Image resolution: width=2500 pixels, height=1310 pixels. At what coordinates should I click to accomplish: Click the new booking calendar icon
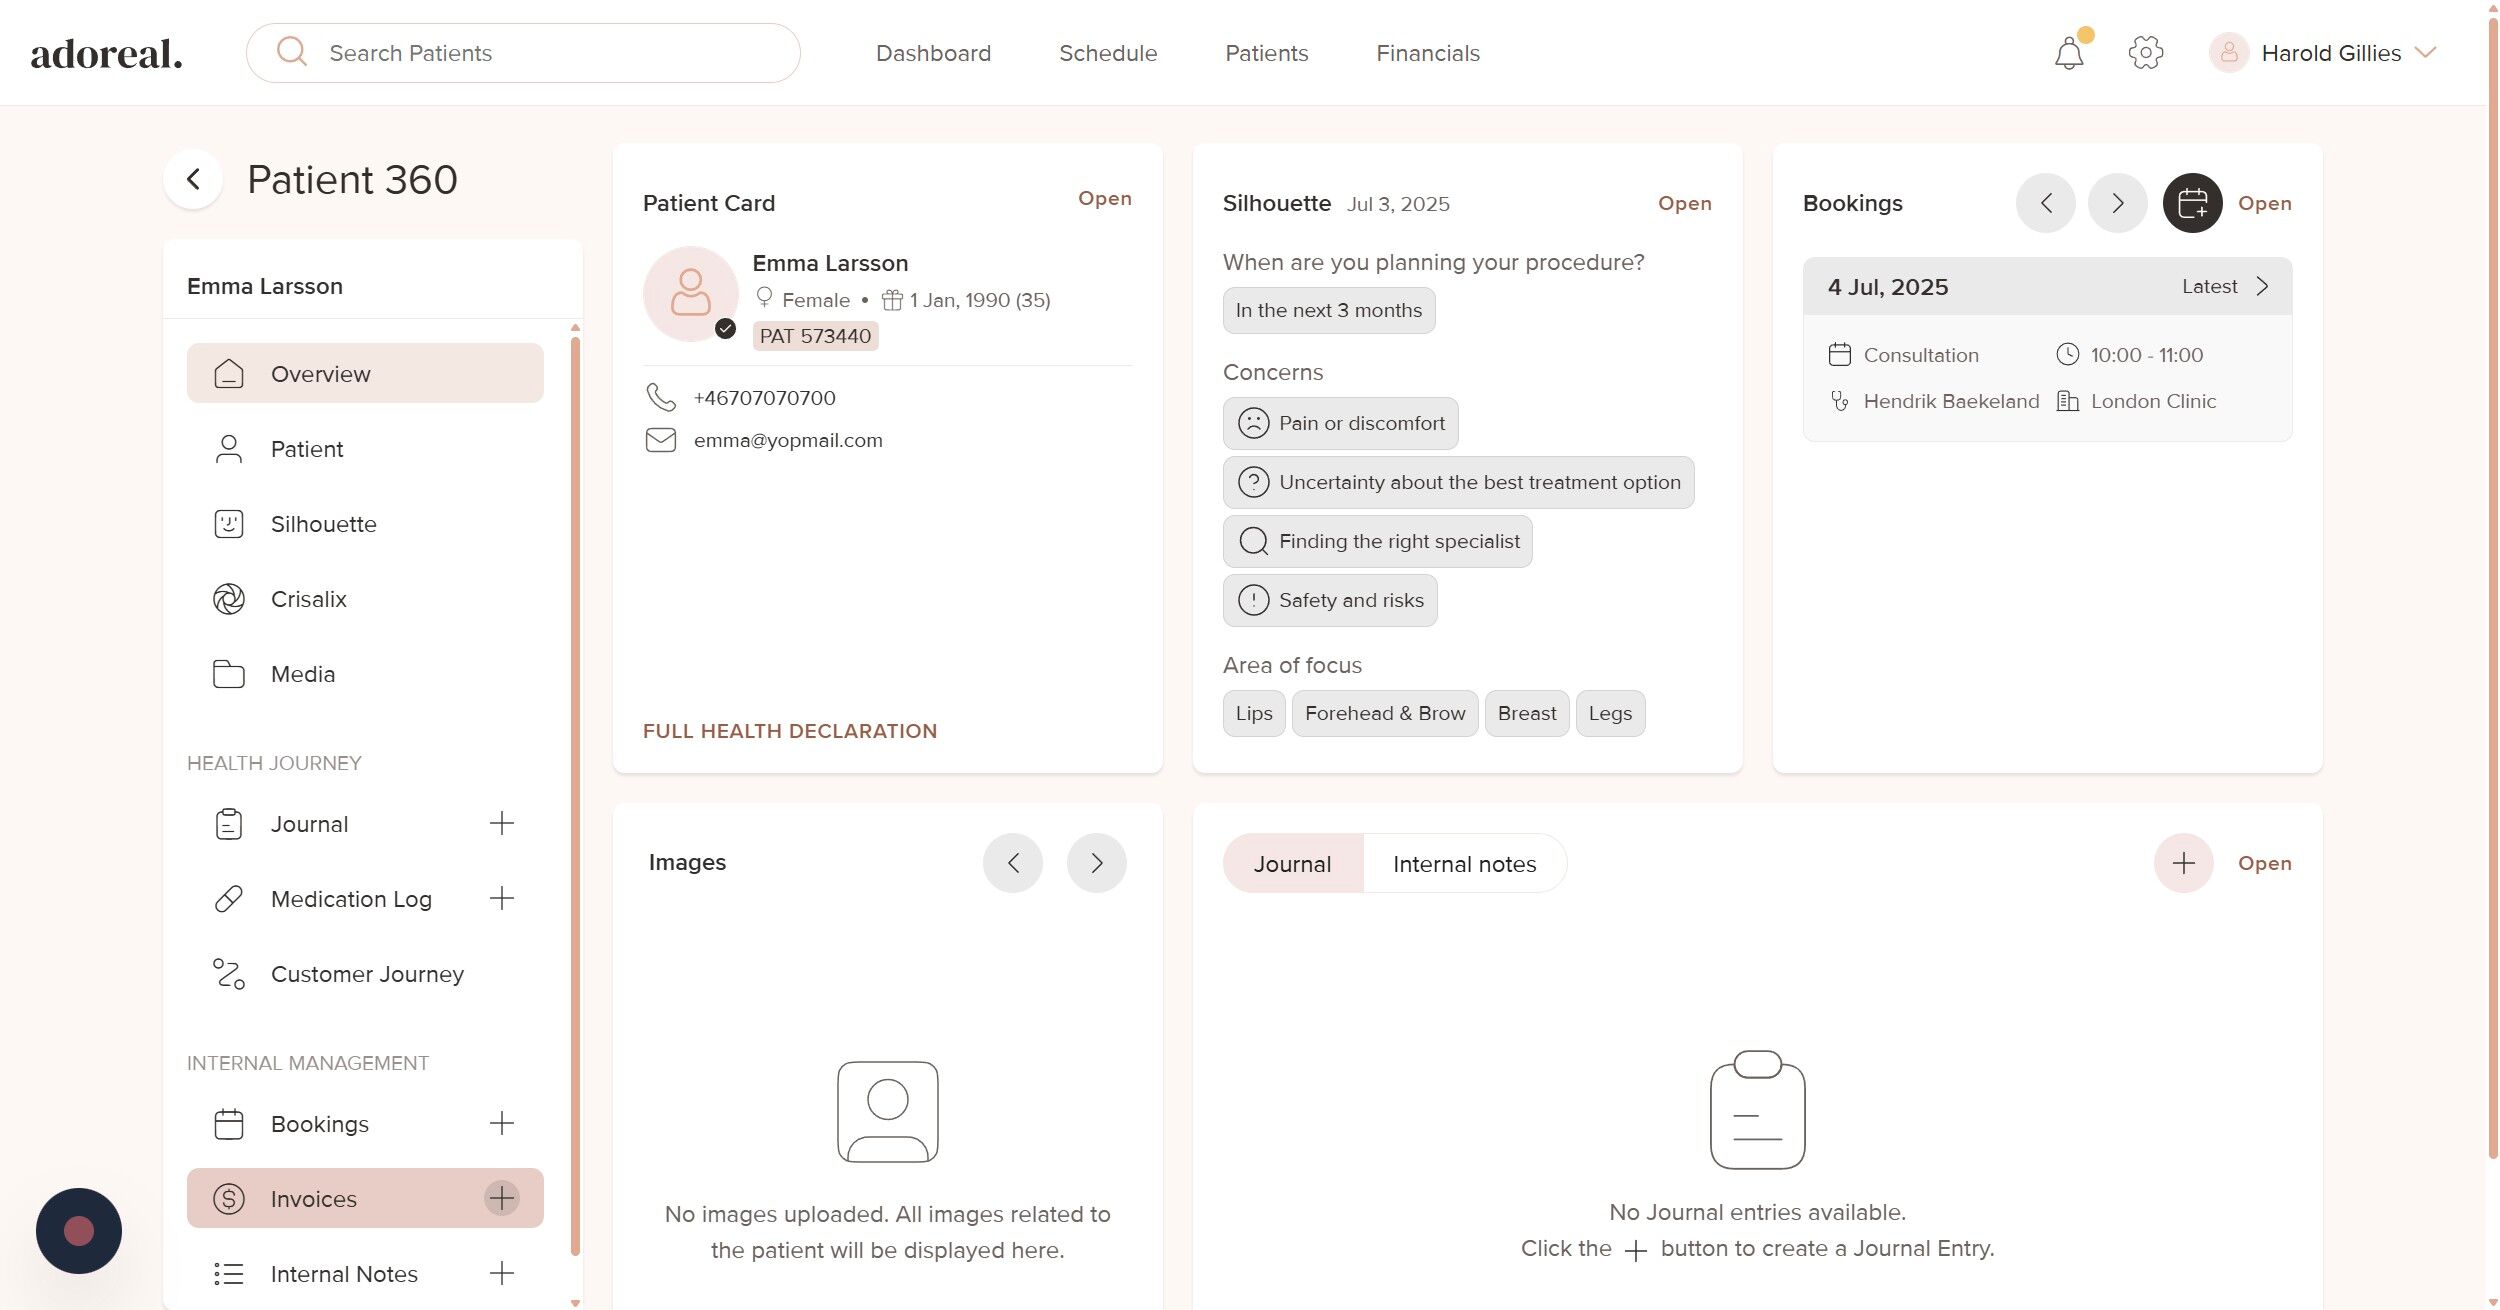click(x=2192, y=203)
